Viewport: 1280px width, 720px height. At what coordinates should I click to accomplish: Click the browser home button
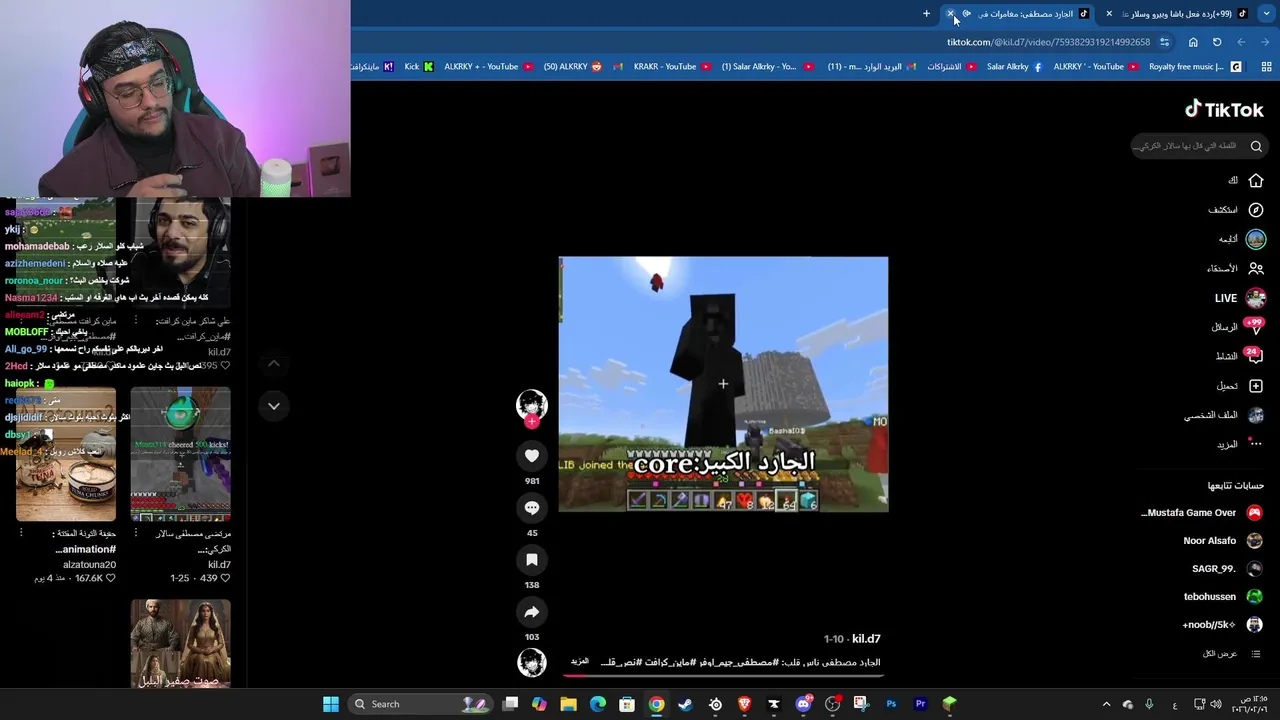point(1193,42)
